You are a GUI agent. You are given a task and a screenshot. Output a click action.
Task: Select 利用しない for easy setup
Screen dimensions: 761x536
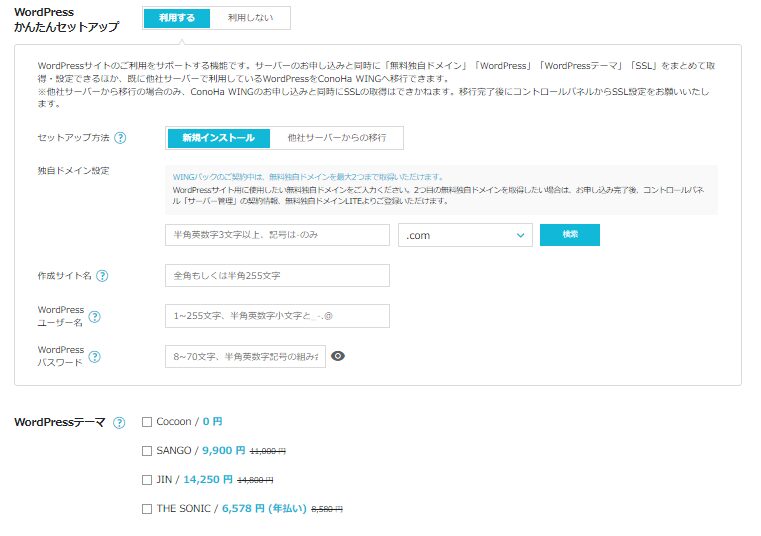pos(250,18)
